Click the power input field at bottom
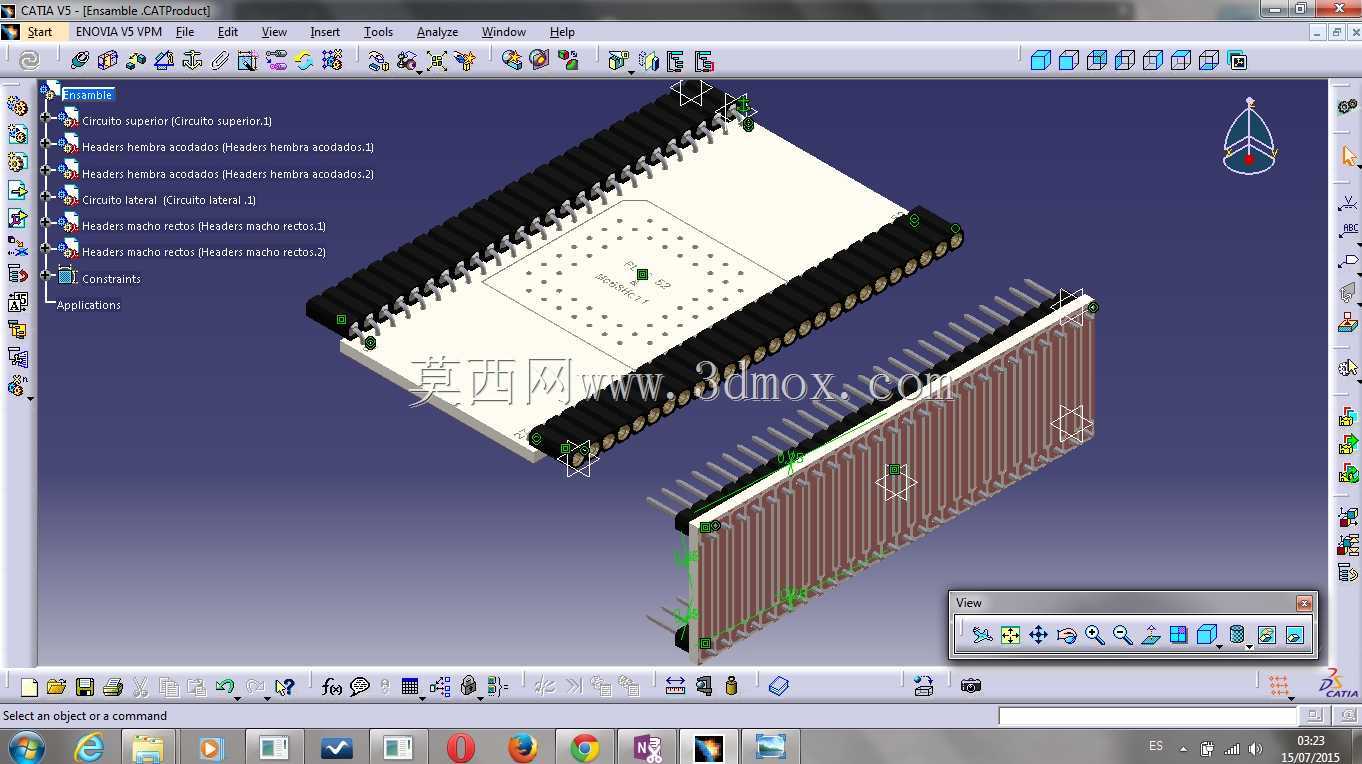 tap(1147, 716)
